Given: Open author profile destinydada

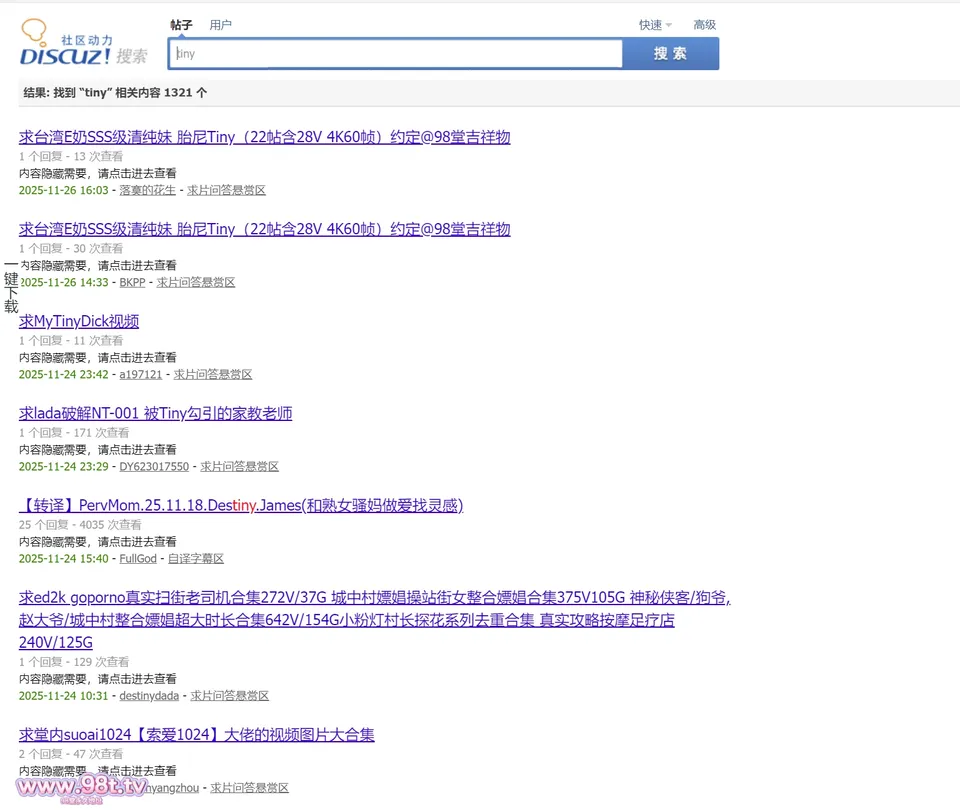Looking at the screenshot, I should click(x=149, y=696).
